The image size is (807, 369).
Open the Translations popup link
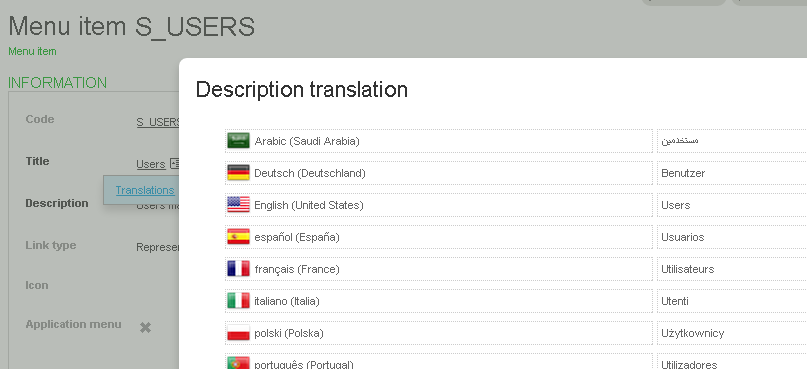[145, 190]
